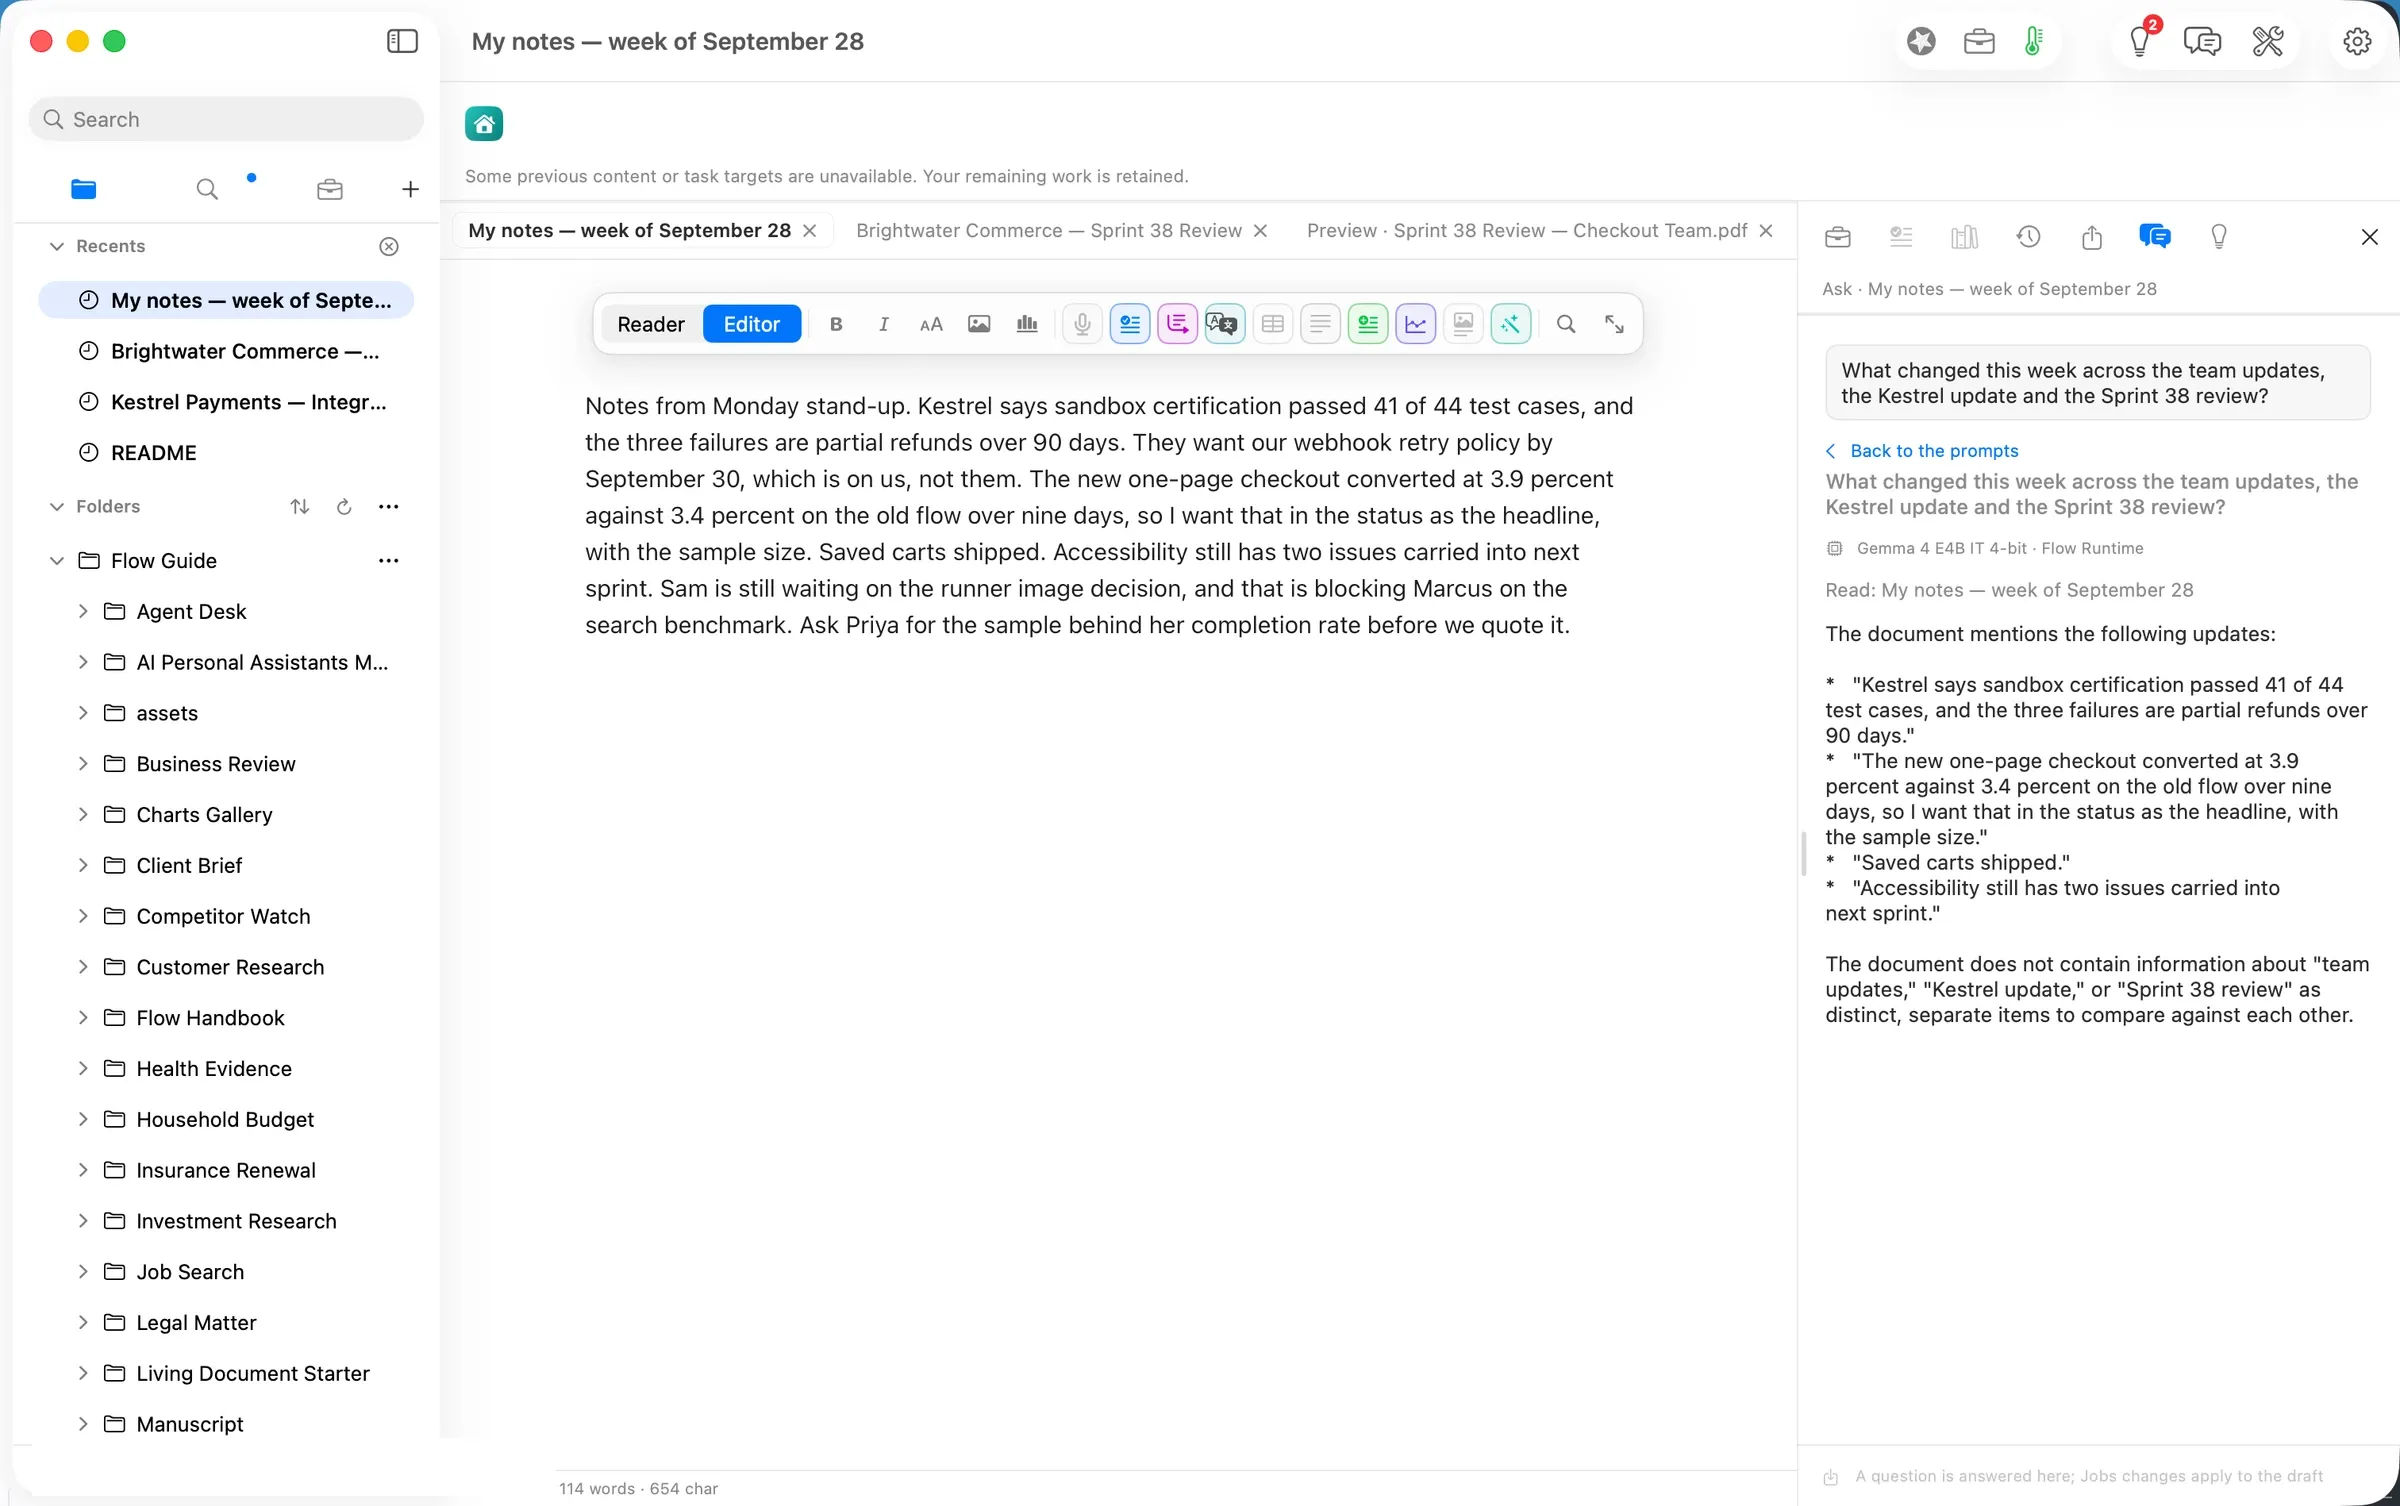The width and height of the screenshot is (2400, 1506).
Task: Select the sidebar briefcase view icon
Action: tap(330, 189)
